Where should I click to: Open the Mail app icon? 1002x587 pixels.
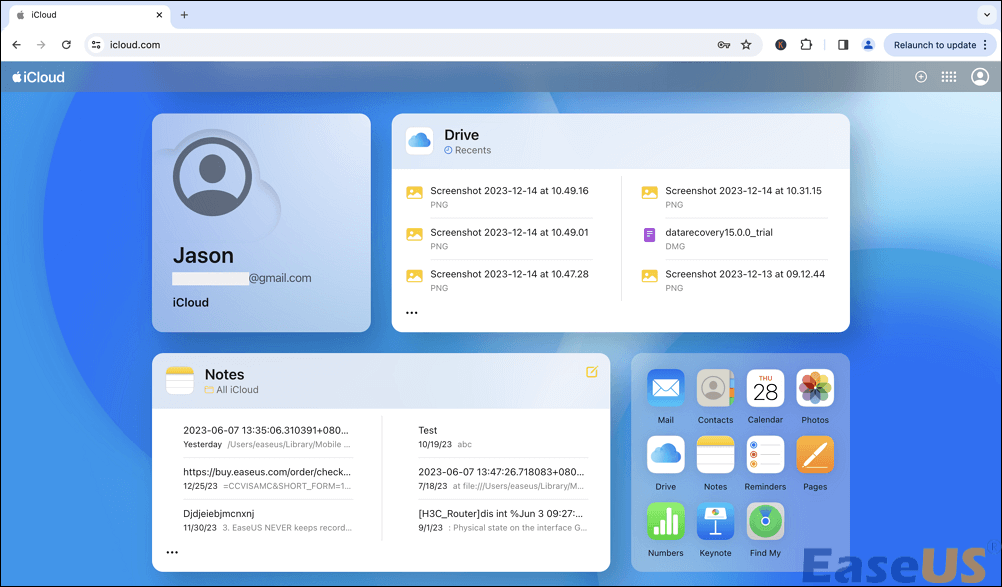[665, 390]
